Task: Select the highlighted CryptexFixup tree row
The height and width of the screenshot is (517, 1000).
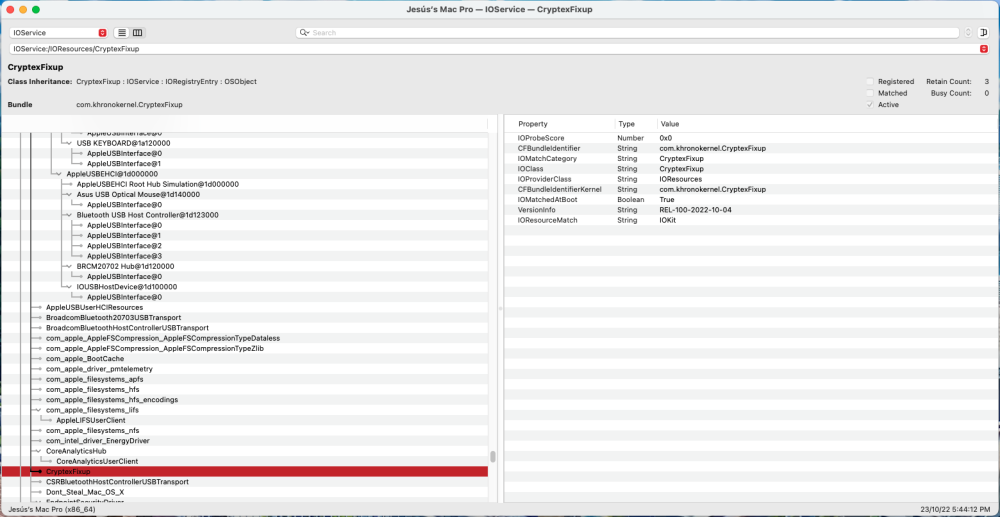Action: (244, 471)
